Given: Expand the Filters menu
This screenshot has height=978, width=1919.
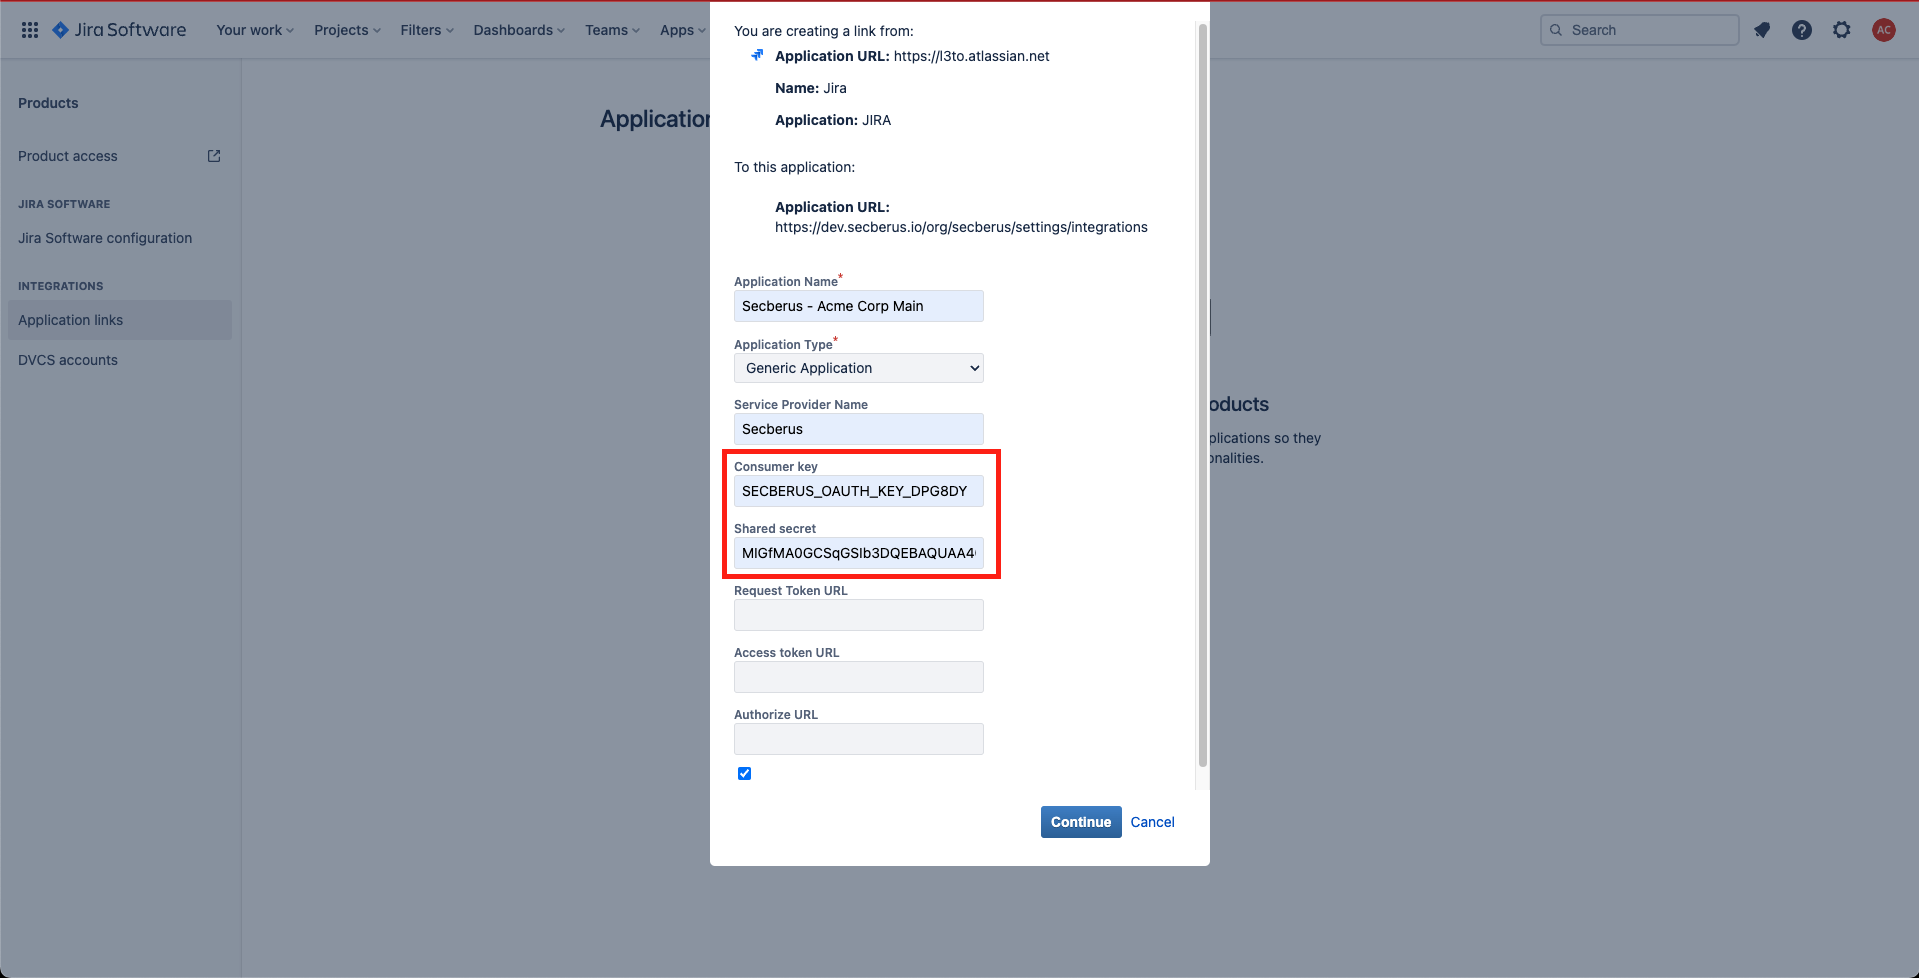Looking at the screenshot, I should coord(427,30).
